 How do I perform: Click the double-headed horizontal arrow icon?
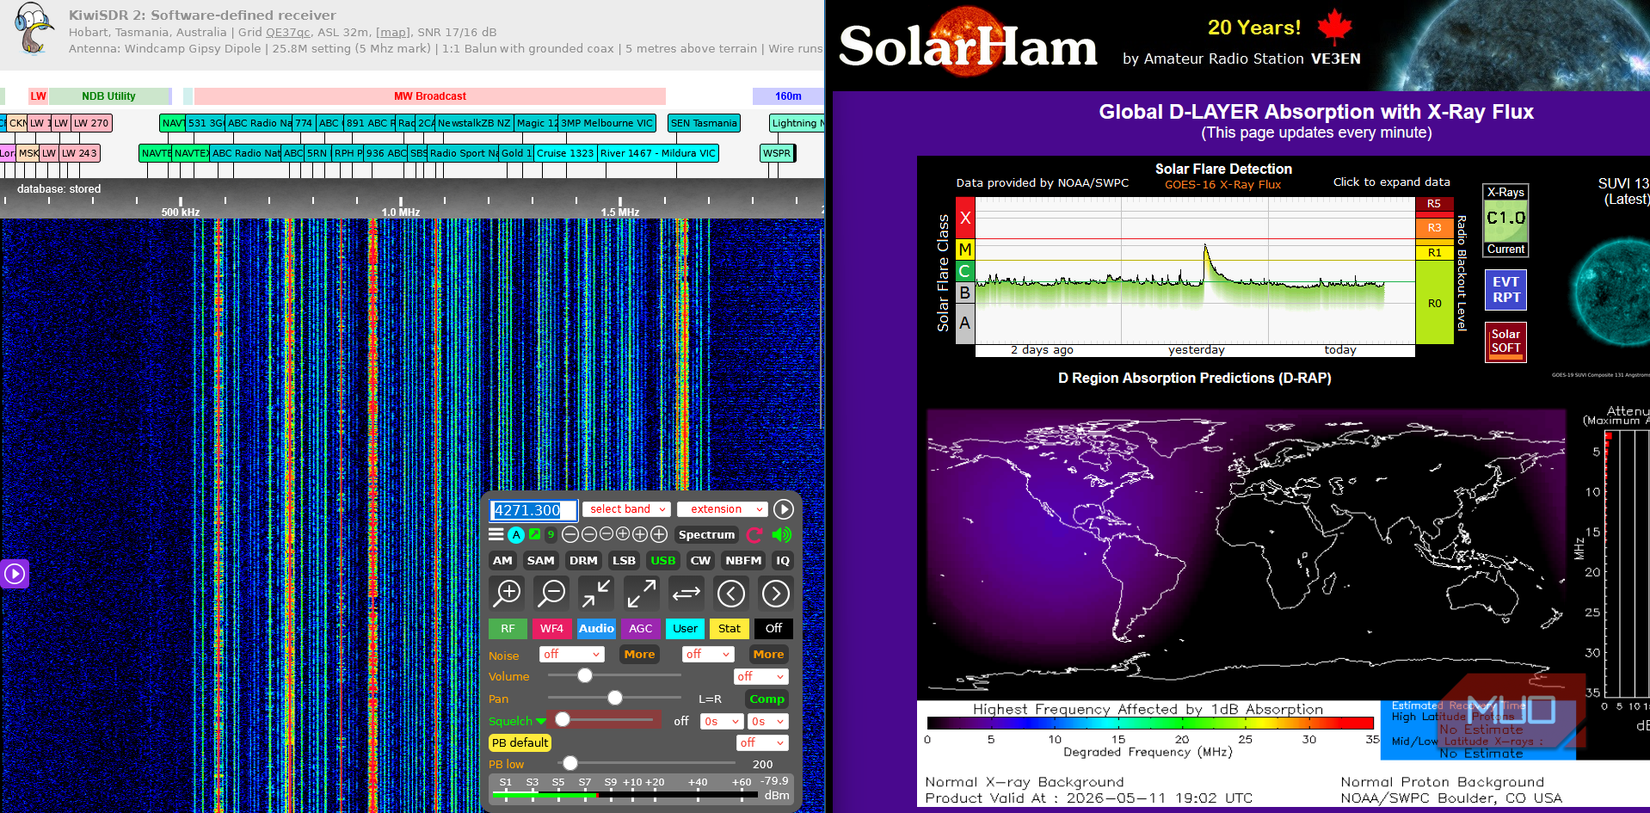click(686, 593)
